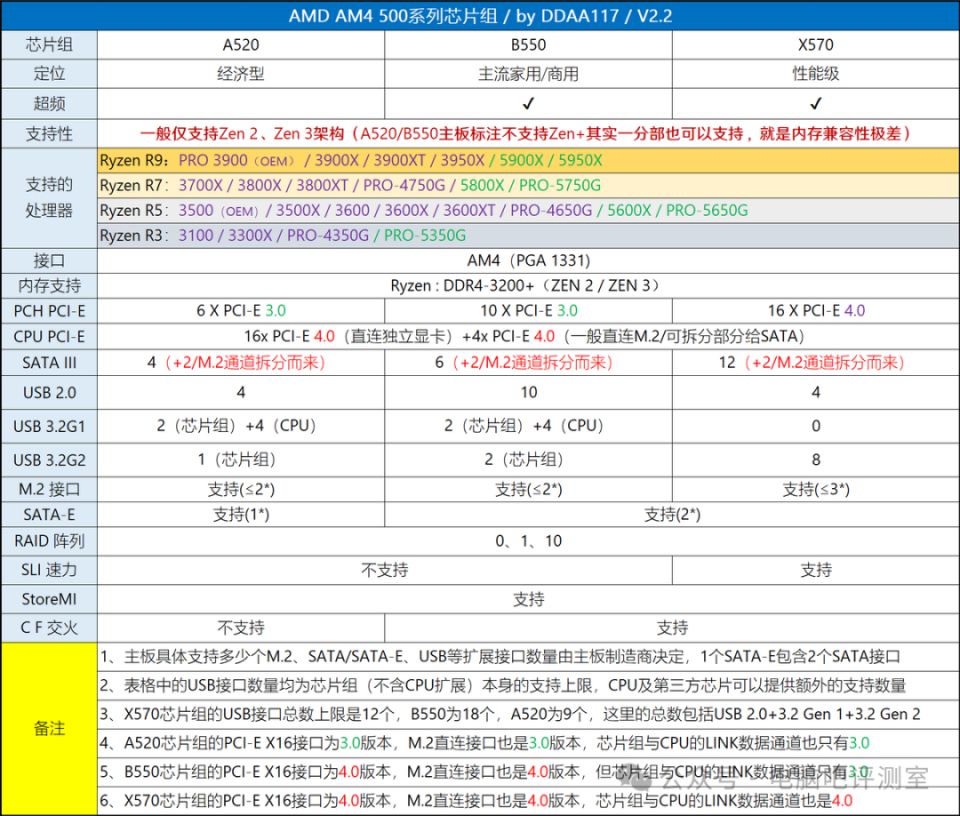Click the Ryzen R5 processor row
The image size is (960, 816).
click(x=528, y=211)
